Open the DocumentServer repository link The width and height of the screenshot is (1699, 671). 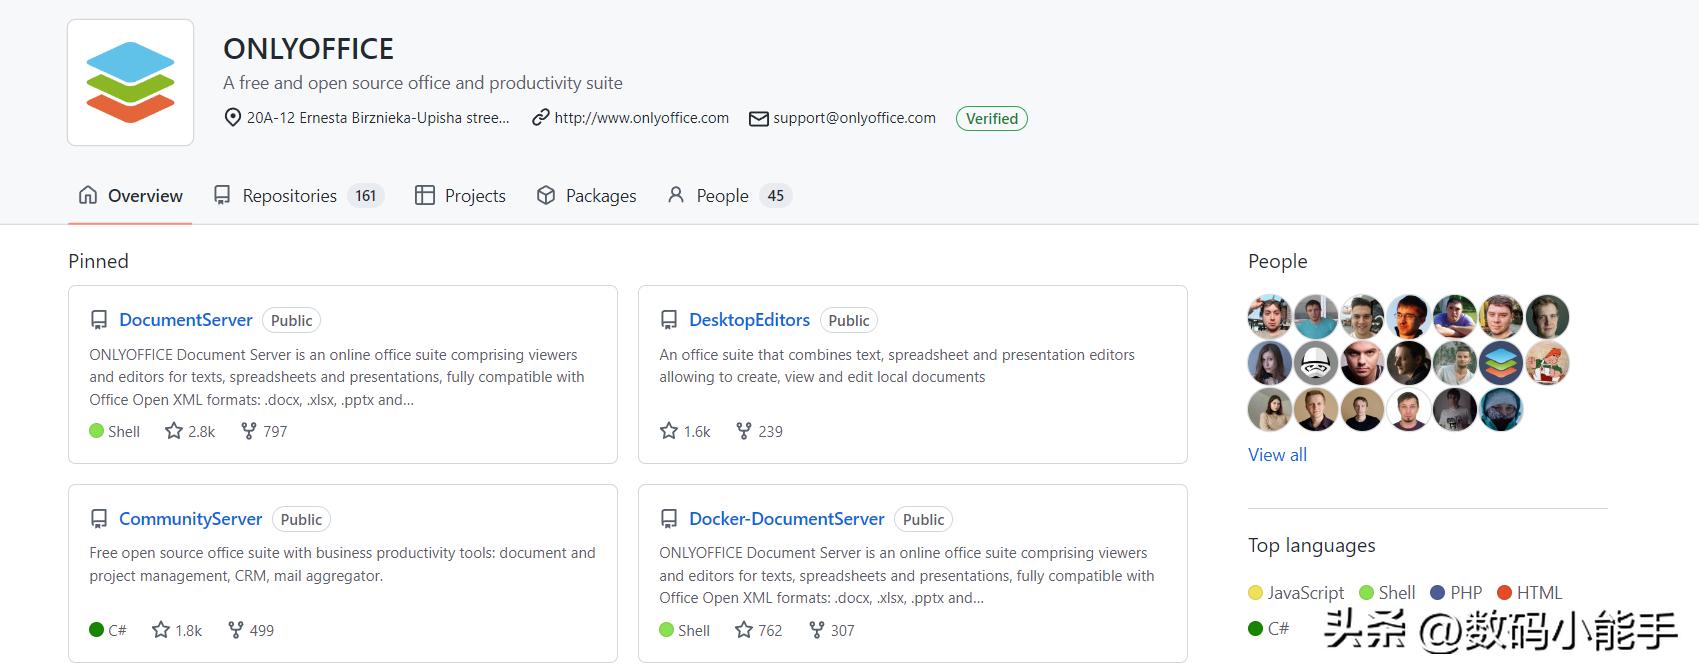click(186, 320)
